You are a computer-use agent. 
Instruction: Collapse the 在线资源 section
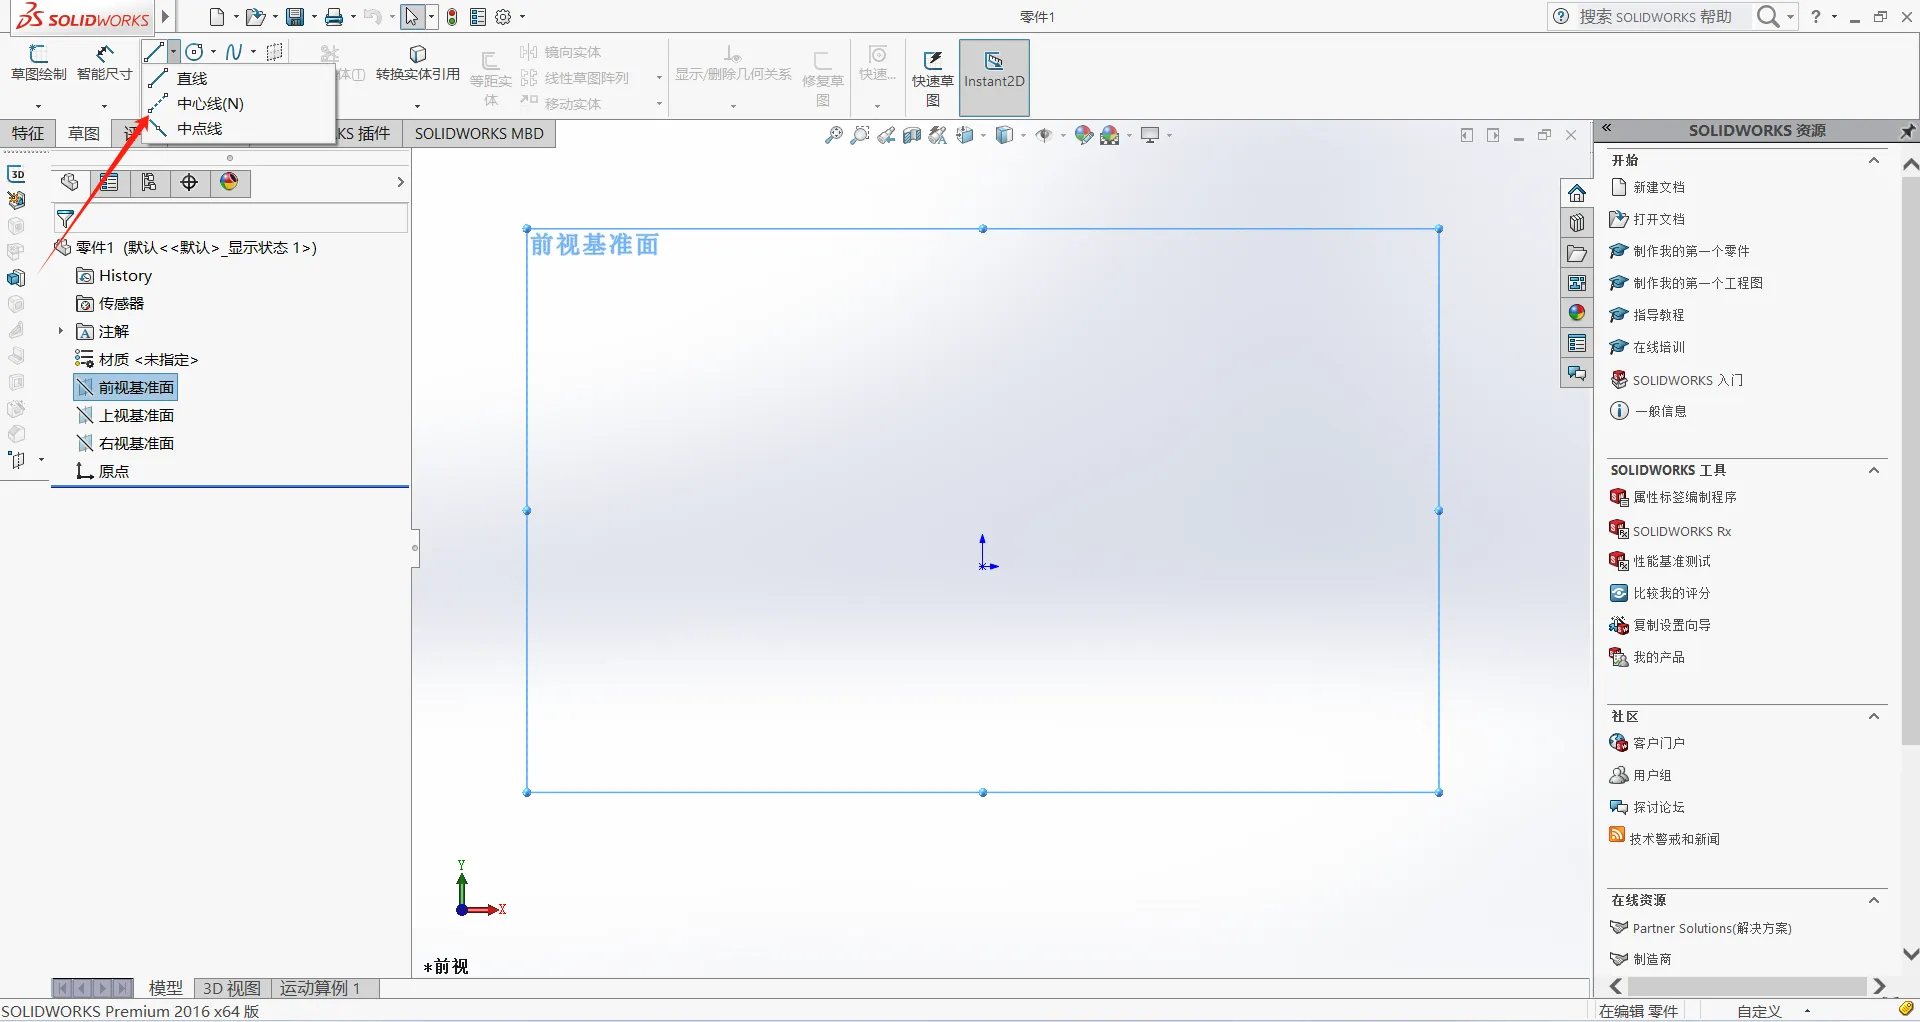(x=1874, y=900)
